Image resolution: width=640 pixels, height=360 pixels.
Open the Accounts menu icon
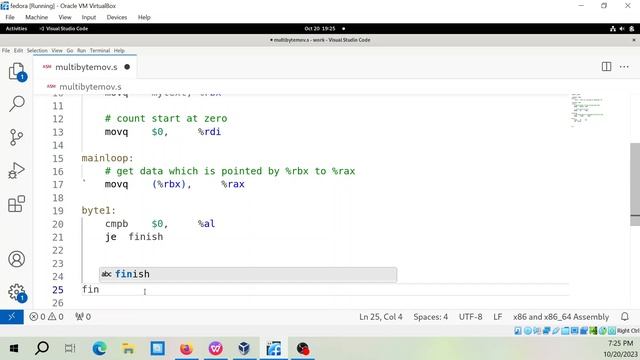point(17,259)
